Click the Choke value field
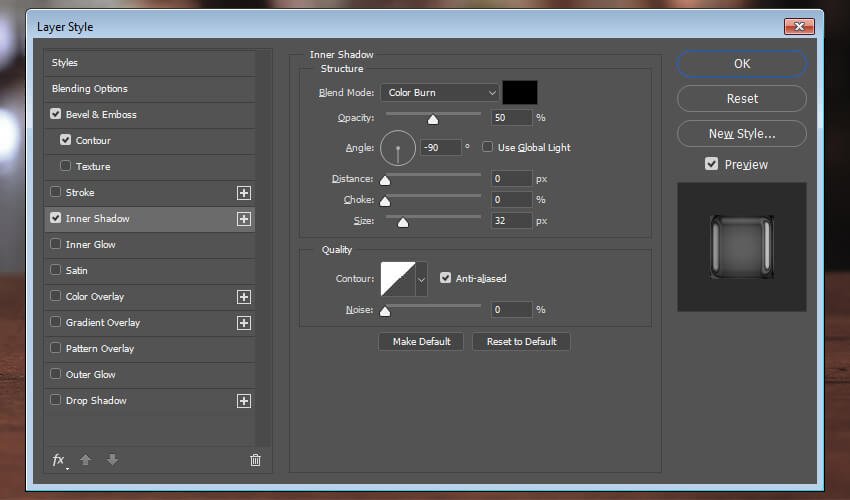 (x=512, y=200)
